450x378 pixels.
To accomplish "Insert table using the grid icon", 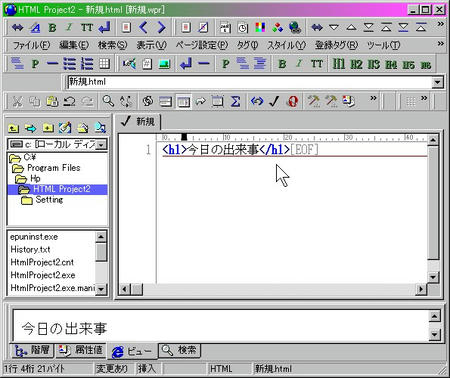I will (104, 64).
